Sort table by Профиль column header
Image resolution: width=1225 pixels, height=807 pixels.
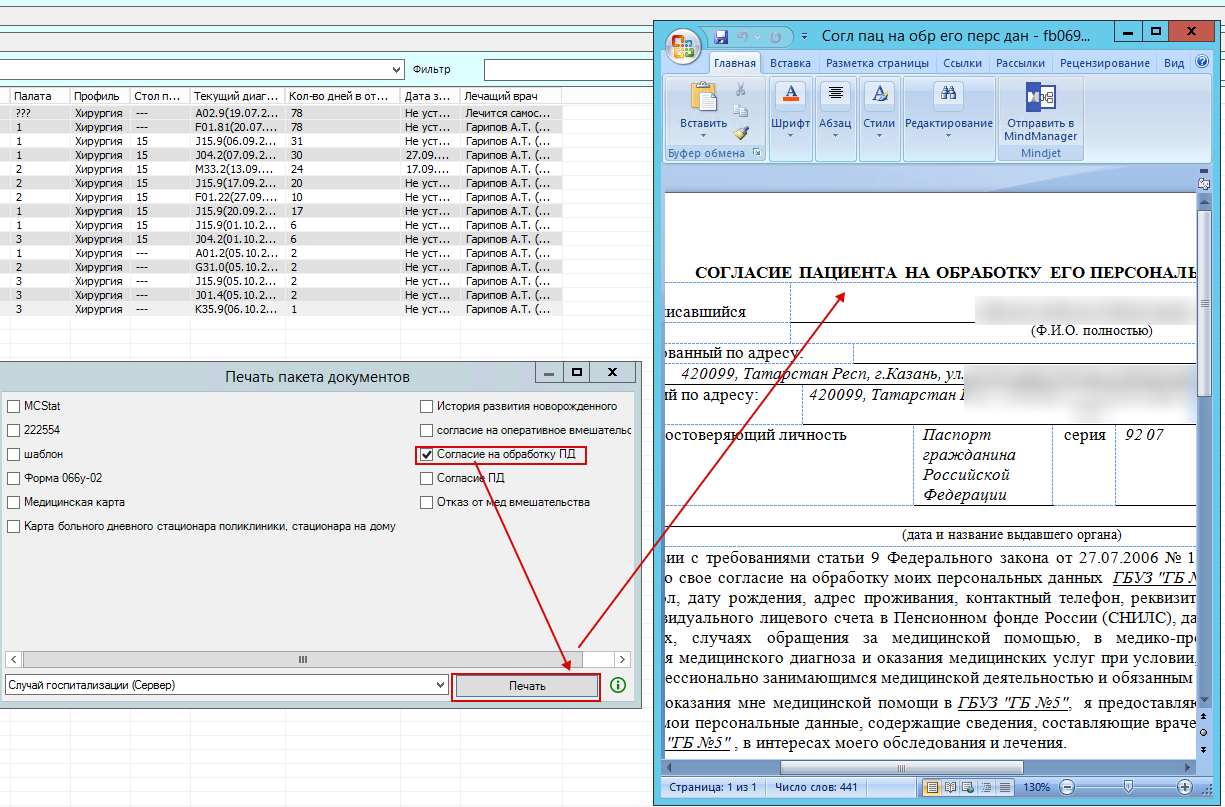[100, 96]
